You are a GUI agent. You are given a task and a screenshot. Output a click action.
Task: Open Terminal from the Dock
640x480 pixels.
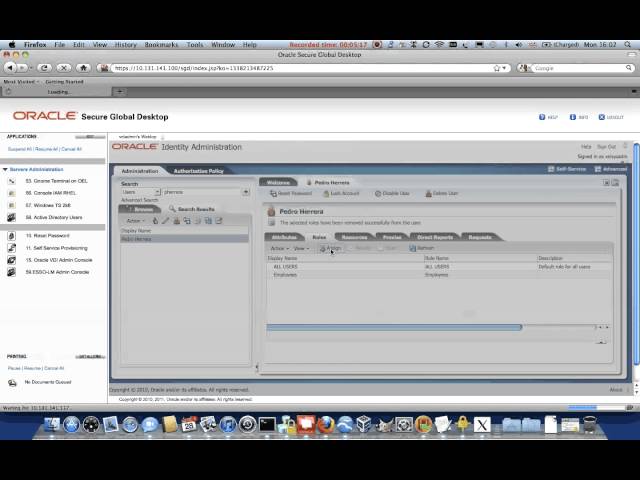click(x=267, y=424)
